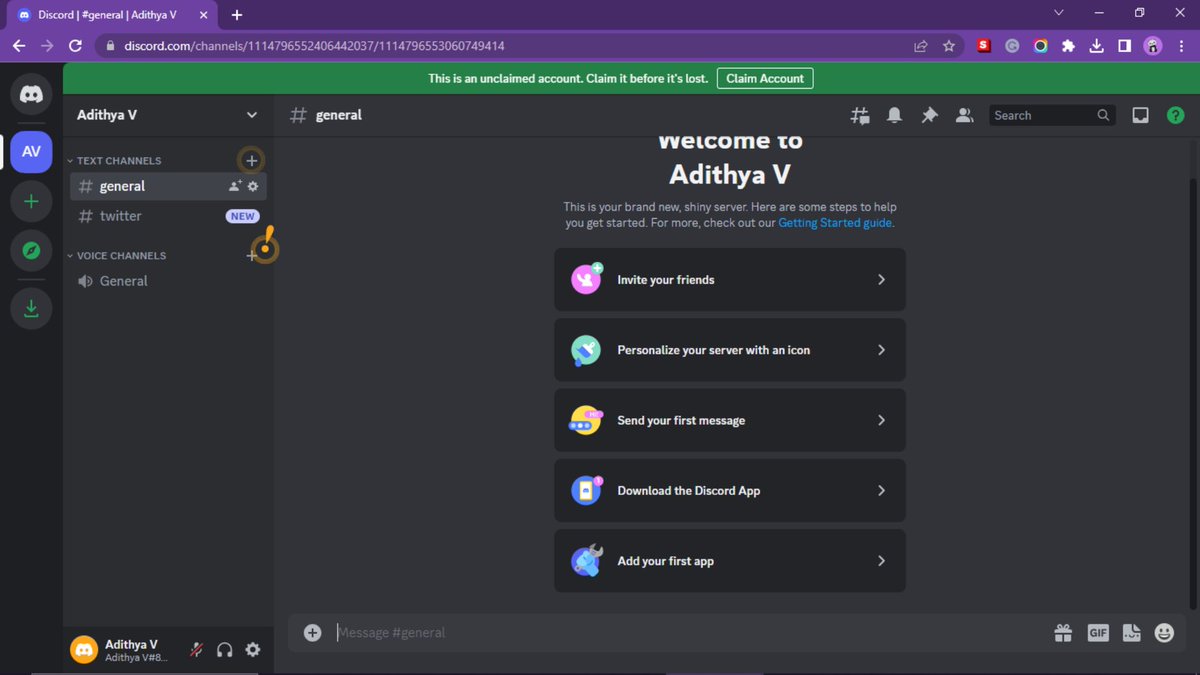Open emoji picker smiley icon
The height and width of the screenshot is (675, 1200).
click(1164, 632)
